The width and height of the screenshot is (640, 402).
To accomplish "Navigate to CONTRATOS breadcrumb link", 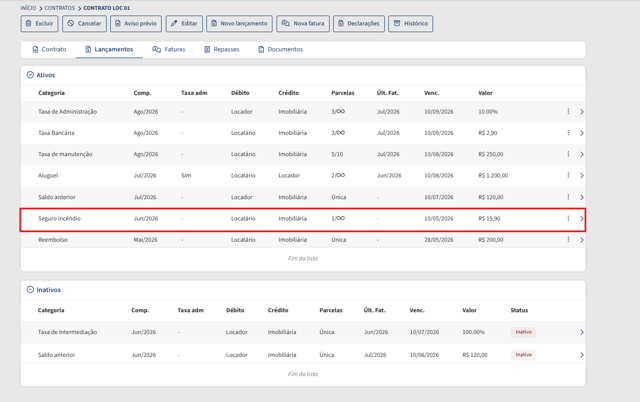I will point(60,8).
